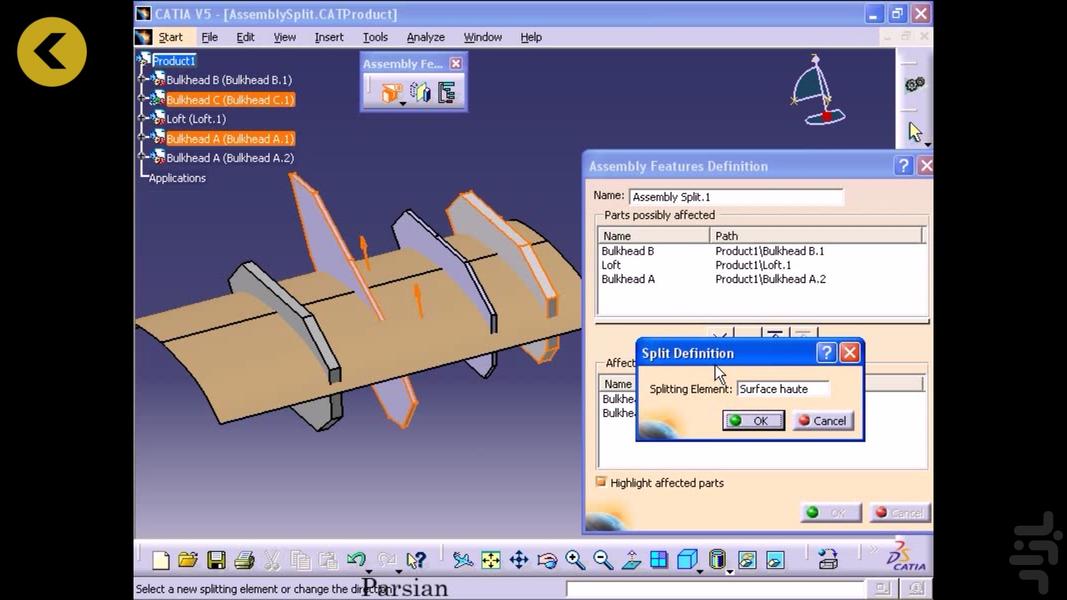Open the Analyze menu

point(425,37)
